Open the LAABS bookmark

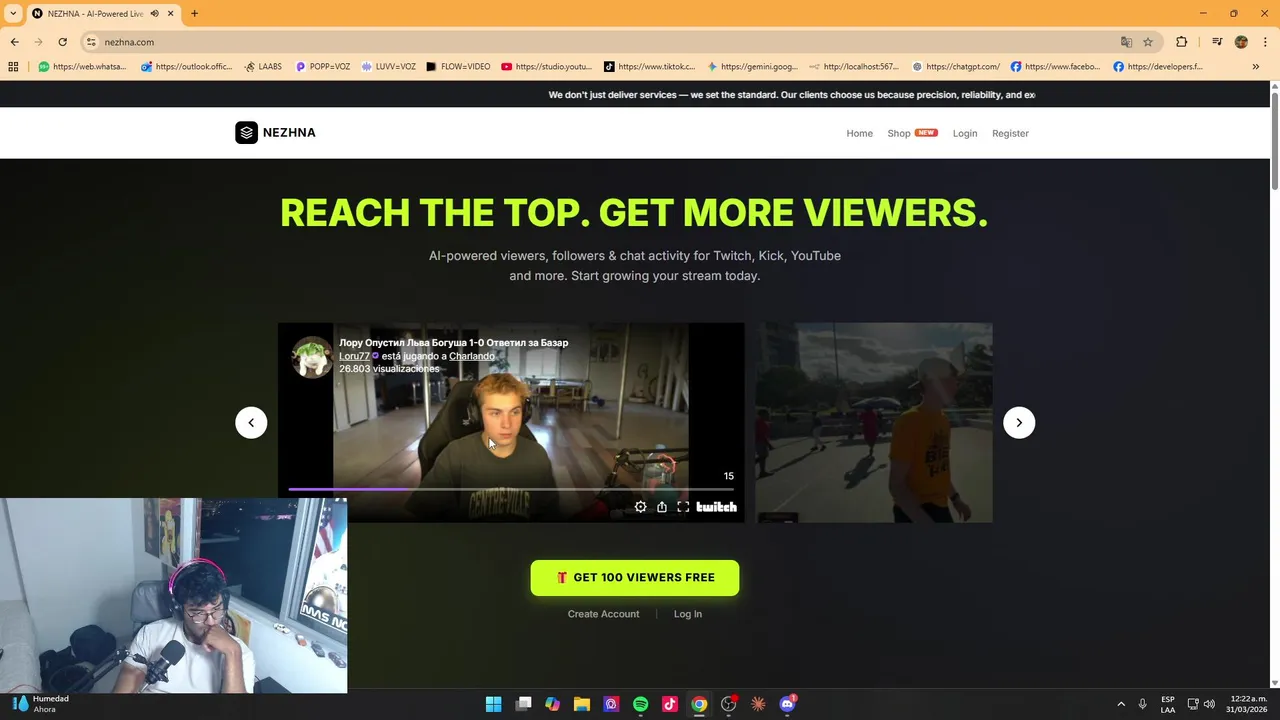[263, 67]
